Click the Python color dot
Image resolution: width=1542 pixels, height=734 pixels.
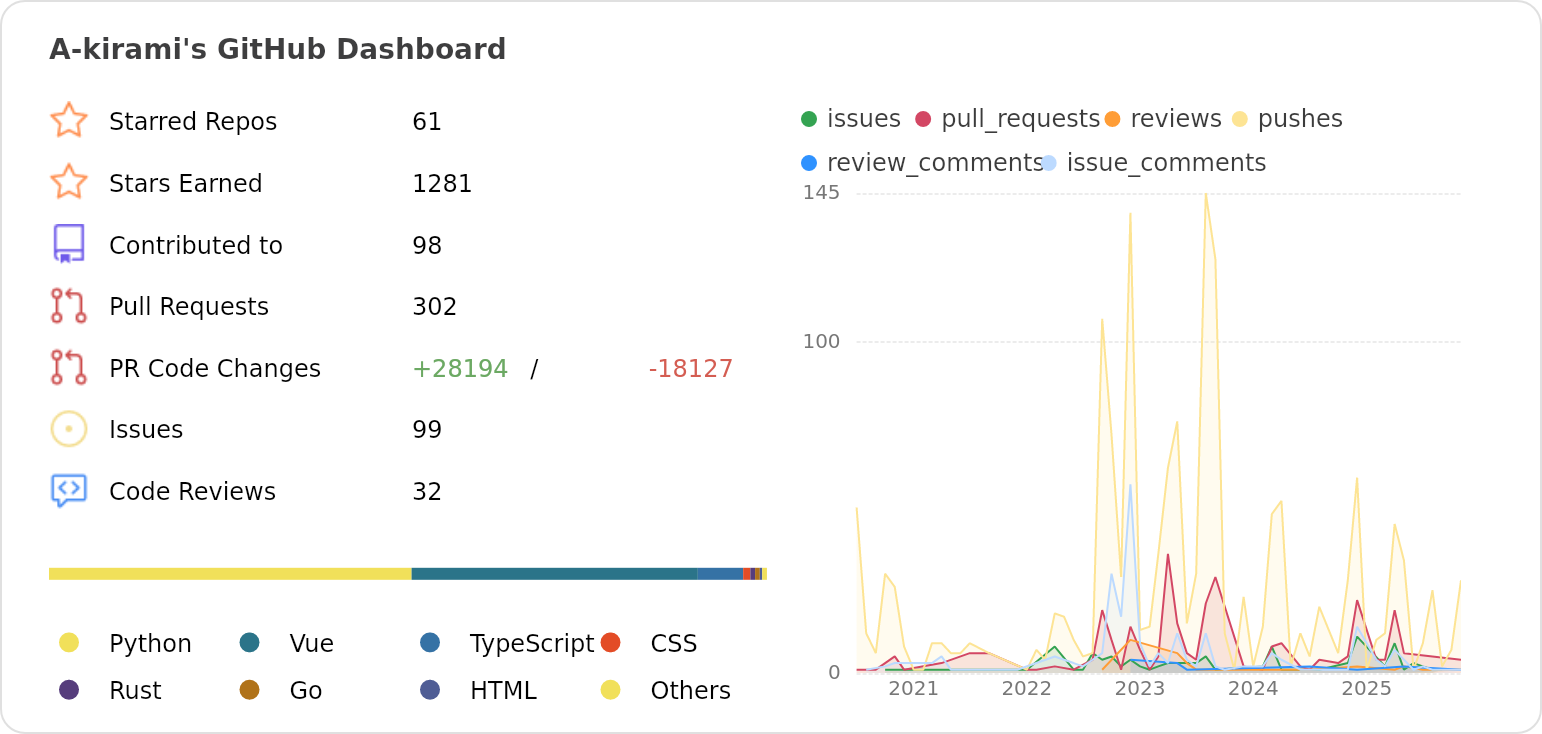click(x=69, y=643)
